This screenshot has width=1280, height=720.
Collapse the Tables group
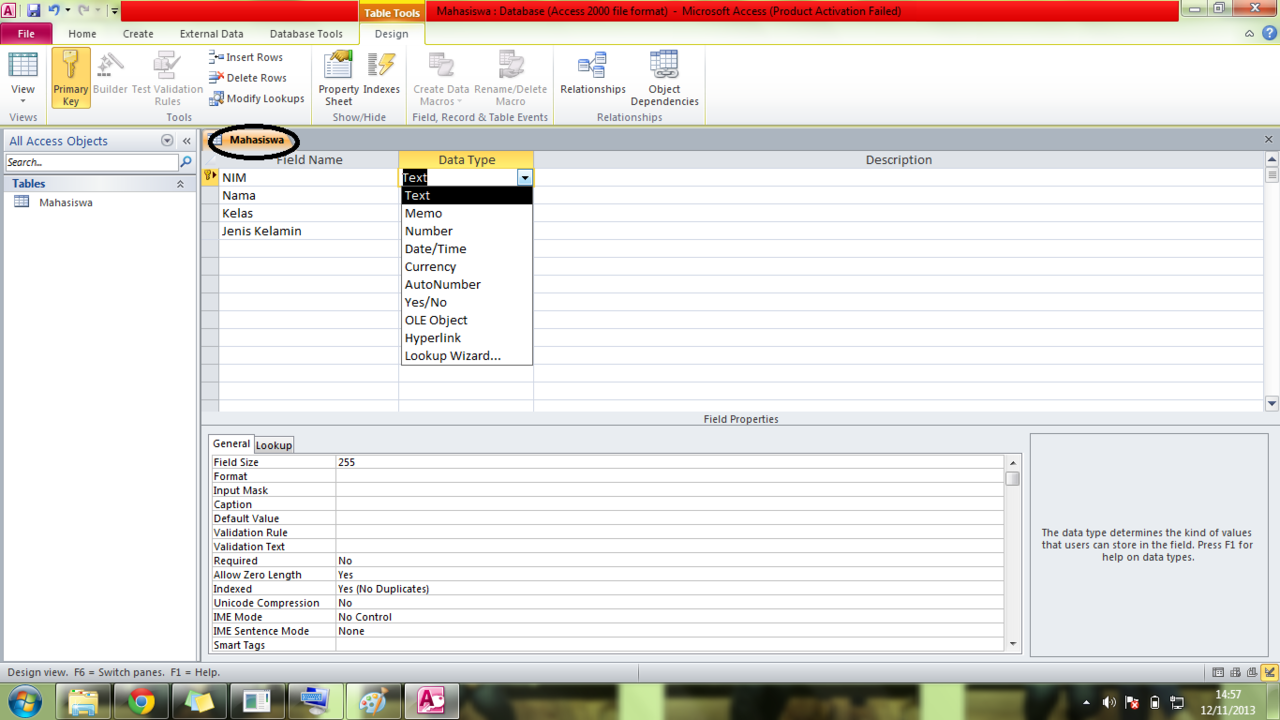(180, 184)
